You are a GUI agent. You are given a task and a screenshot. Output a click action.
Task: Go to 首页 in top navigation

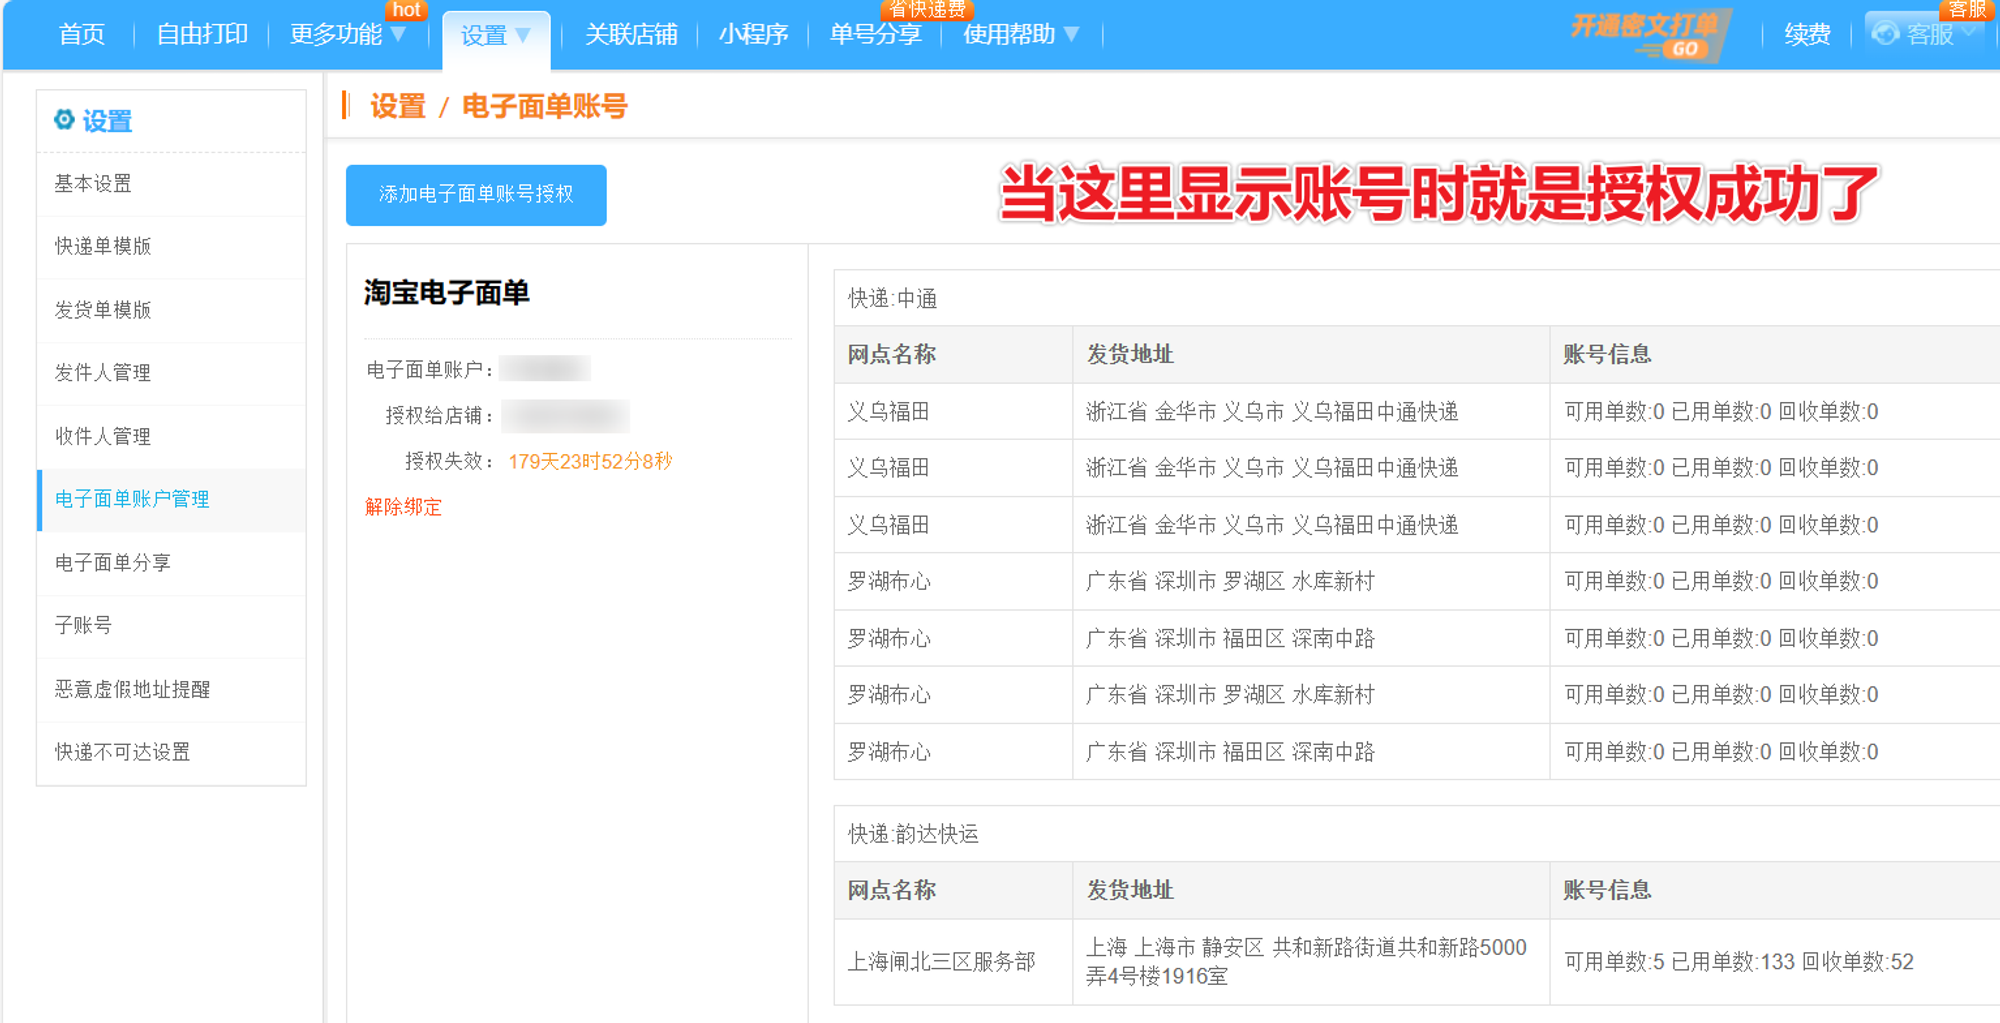82,34
